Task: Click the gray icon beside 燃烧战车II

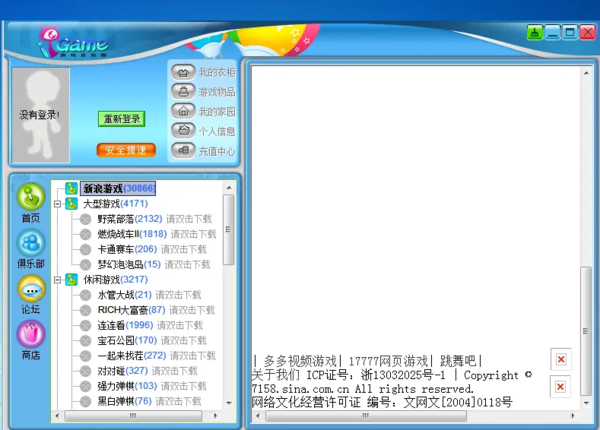Action: [x=85, y=234]
